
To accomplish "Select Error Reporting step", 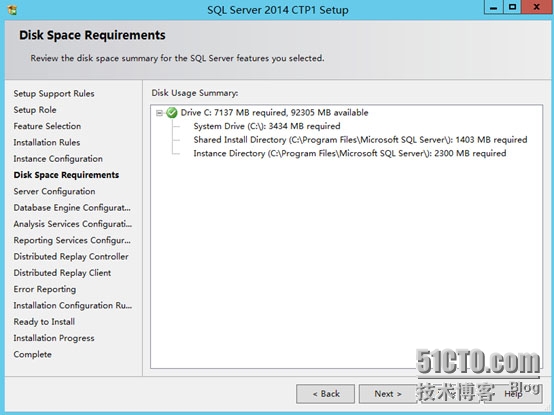I will [45, 289].
